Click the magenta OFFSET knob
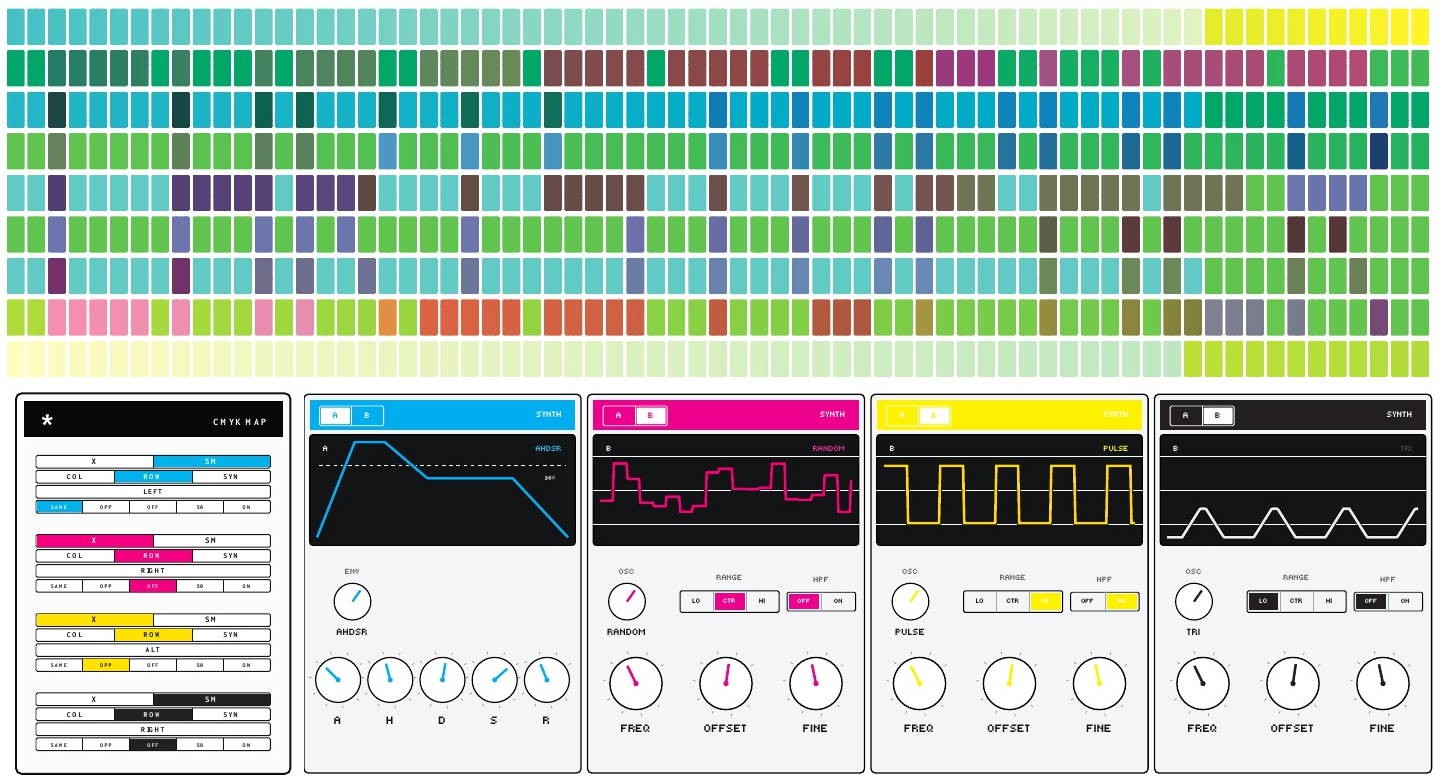Screen dimensions: 1442x779 (x=725, y=683)
